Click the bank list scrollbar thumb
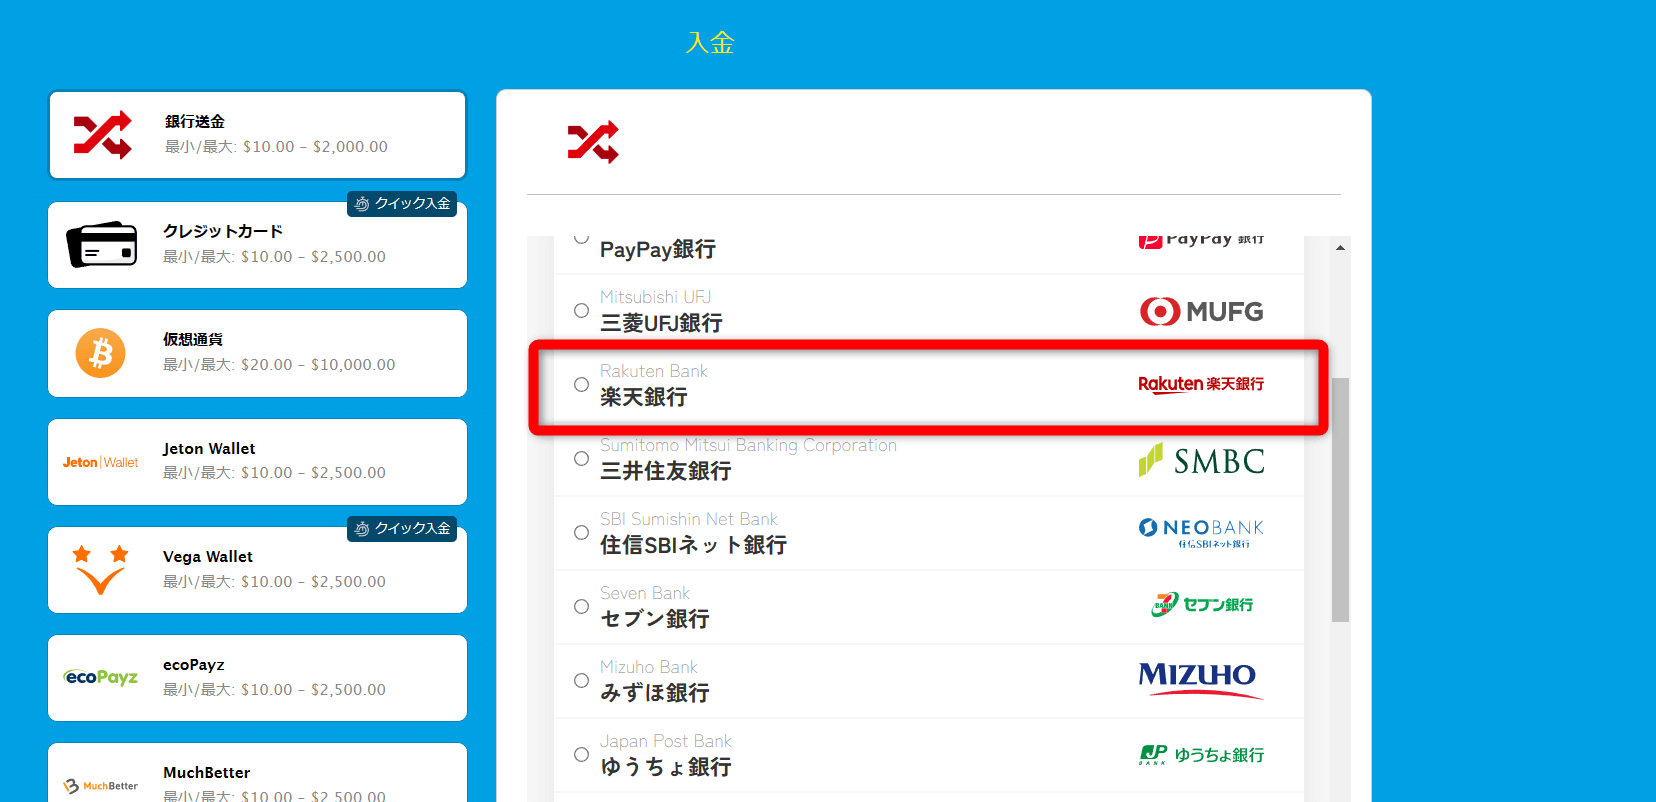Viewport: 1656px width, 802px height. click(x=1340, y=500)
